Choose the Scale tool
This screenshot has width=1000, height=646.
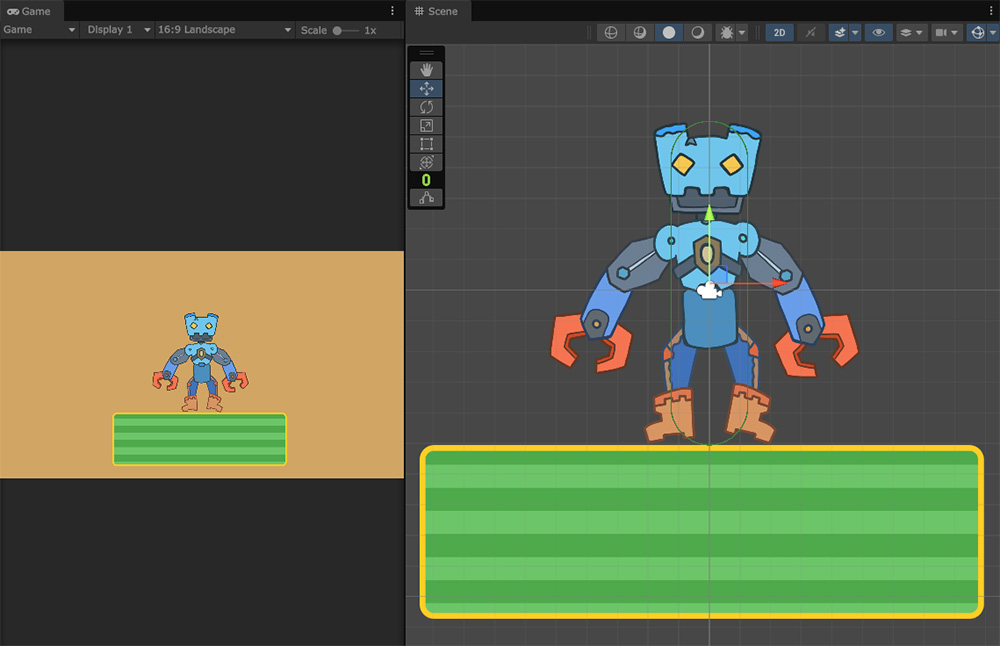(x=426, y=125)
